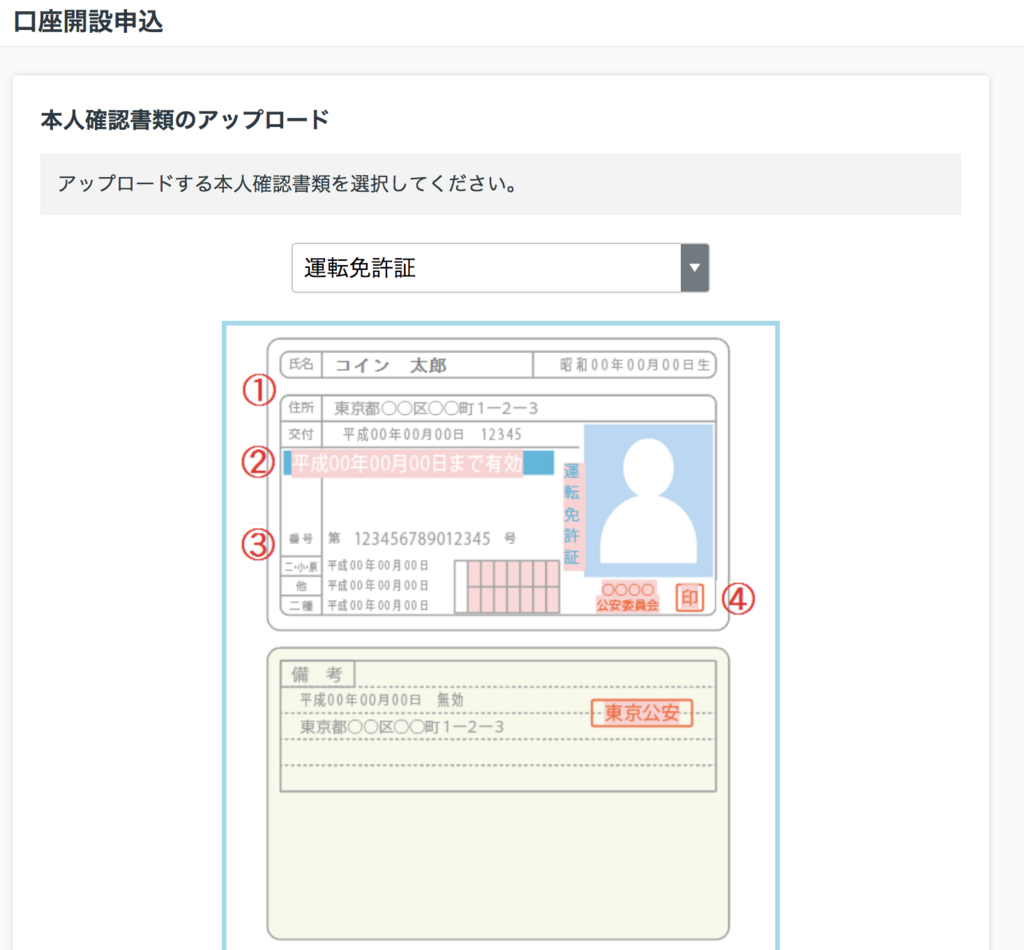This screenshot has height=950, width=1024.
Task: Open the 運転免許証 document type dropdown
Action: point(500,268)
